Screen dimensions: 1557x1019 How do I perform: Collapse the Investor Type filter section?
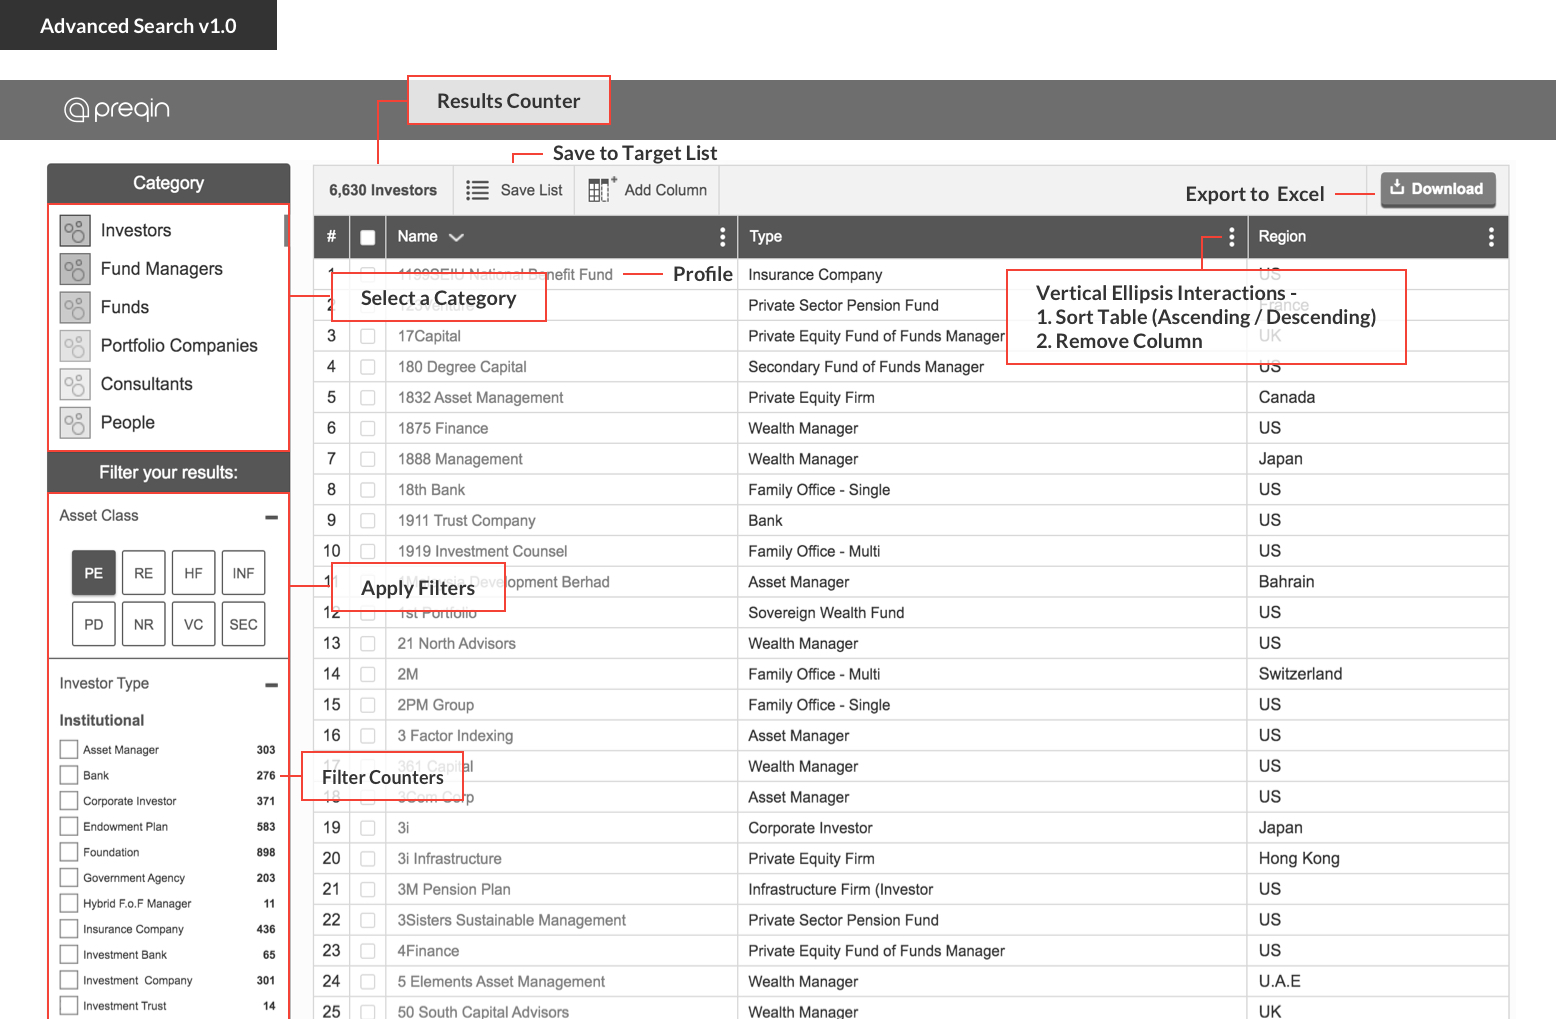(271, 685)
